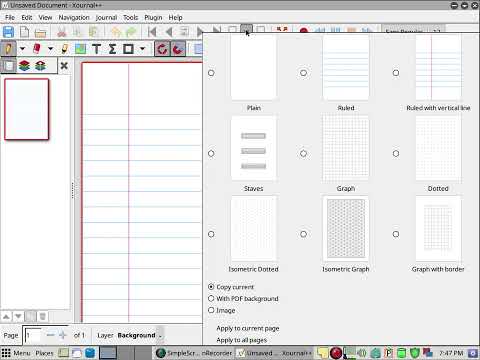Open the Plugin menu
Screen dimensions: 480x360
coord(153,17)
